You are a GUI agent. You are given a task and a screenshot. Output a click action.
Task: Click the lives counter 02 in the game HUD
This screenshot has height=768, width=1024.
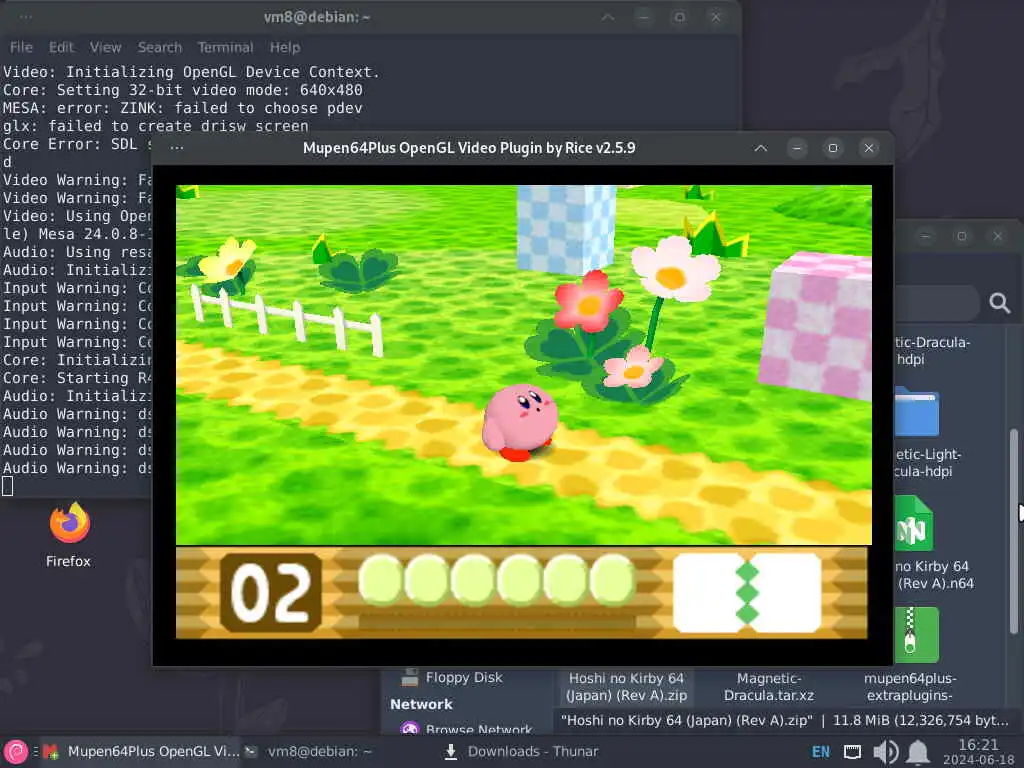pos(271,592)
